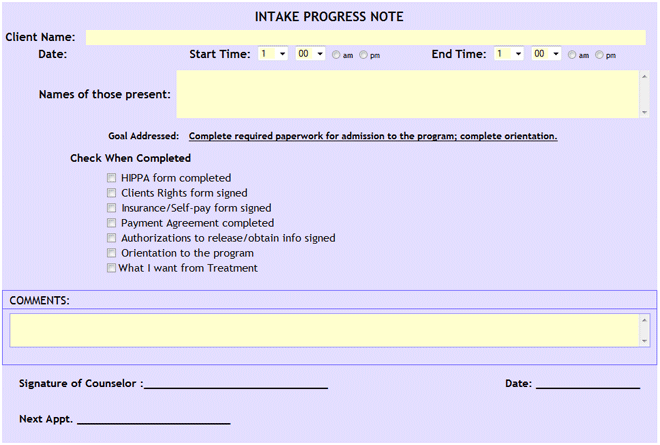Select am for Start Time

pyautogui.click(x=336, y=55)
